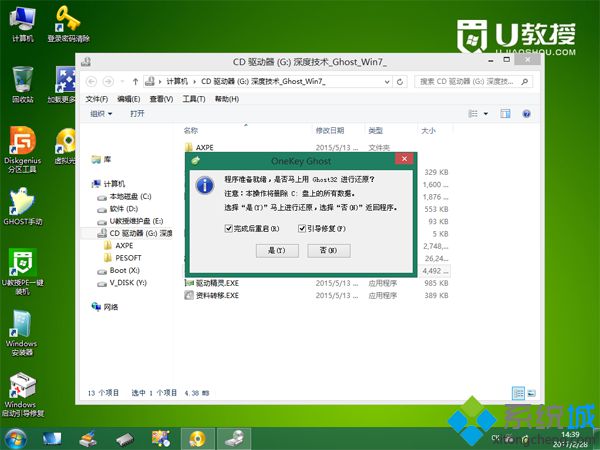
Task: Select 本地磁盘 (C:) in the tree
Action: [124, 197]
